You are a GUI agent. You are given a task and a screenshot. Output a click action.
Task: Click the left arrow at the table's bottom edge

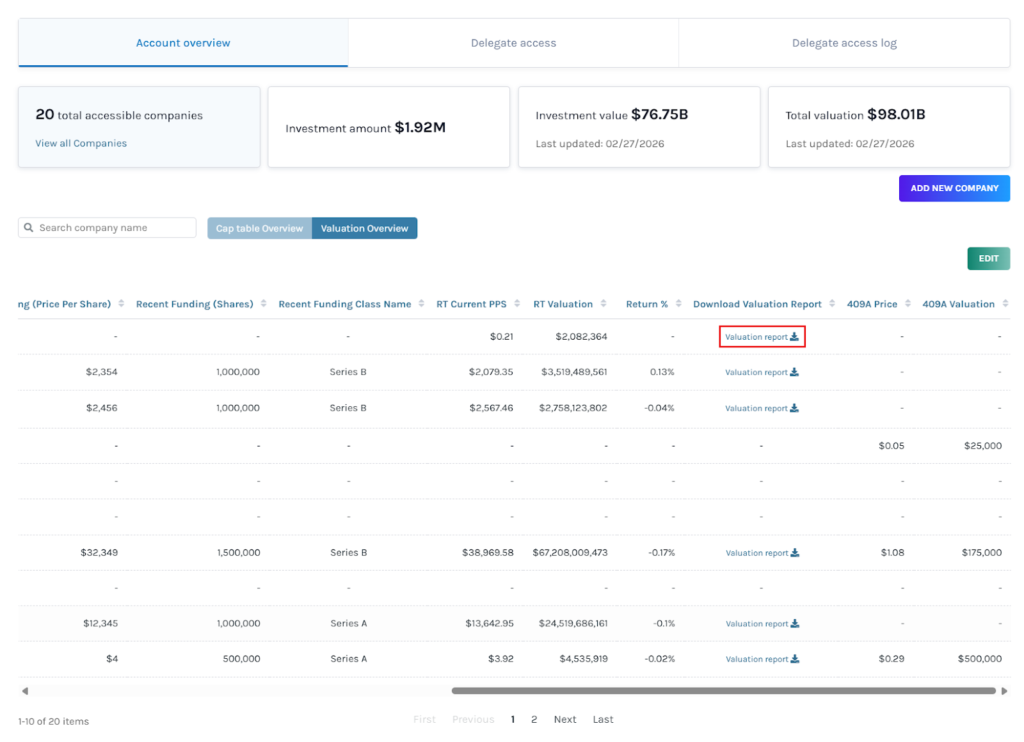tap(24, 690)
